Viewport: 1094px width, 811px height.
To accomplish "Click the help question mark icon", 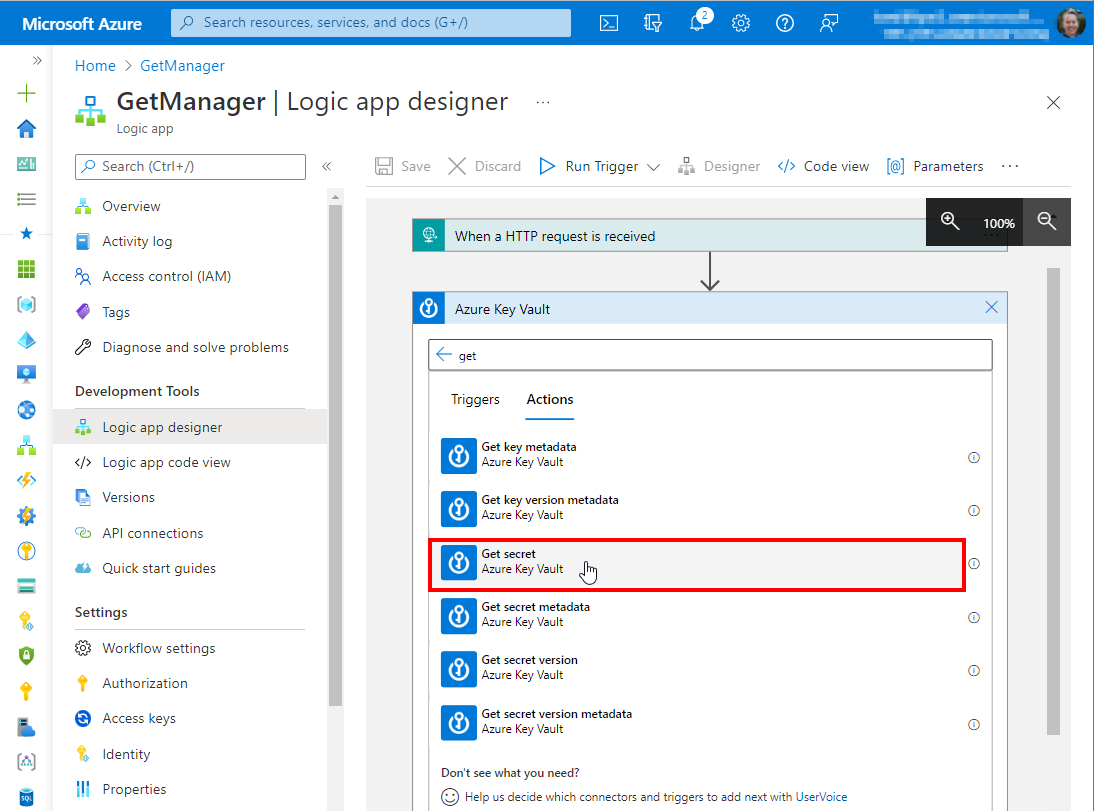I will pyautogui.click(x=785, y=23).
